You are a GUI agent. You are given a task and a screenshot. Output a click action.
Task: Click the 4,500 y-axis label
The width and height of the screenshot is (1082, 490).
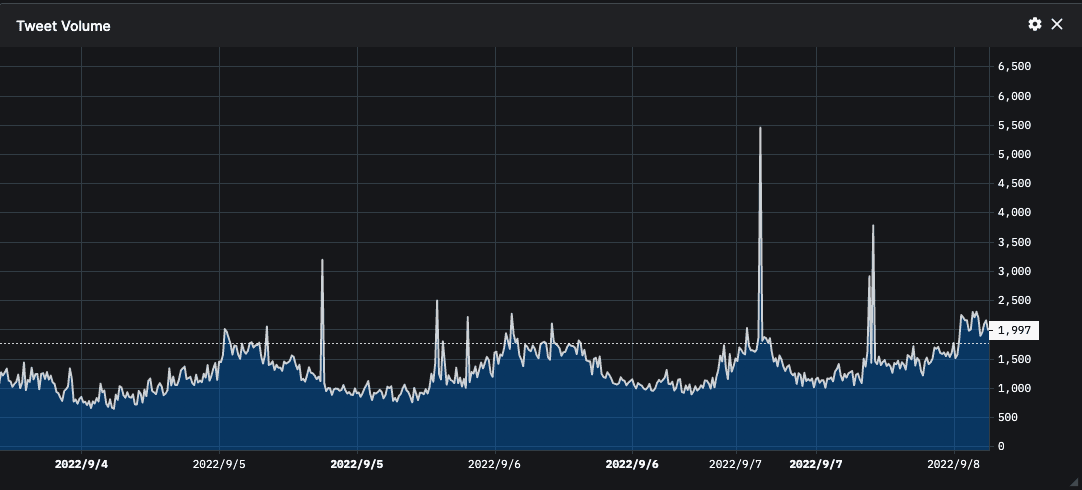[x=1014, y=183]
